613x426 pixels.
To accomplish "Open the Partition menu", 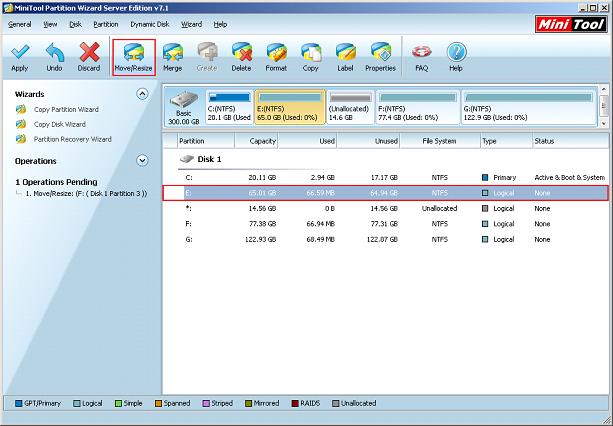I will tap(106, 24).
